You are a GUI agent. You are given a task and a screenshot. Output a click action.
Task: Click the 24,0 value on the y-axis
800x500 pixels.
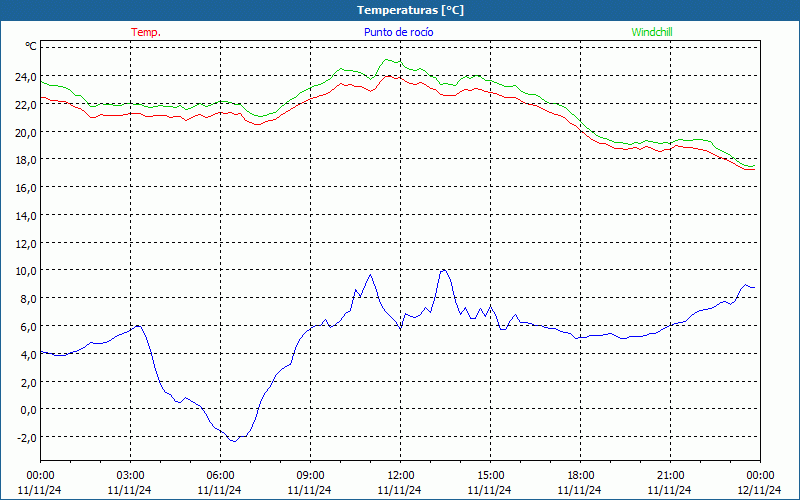point(26,77)
